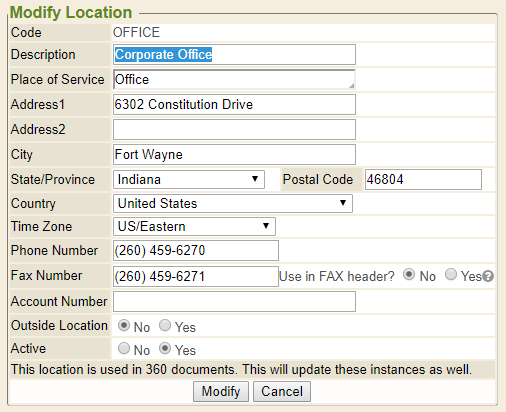
Task: Click the Modify button
Action: click(221, 391)
